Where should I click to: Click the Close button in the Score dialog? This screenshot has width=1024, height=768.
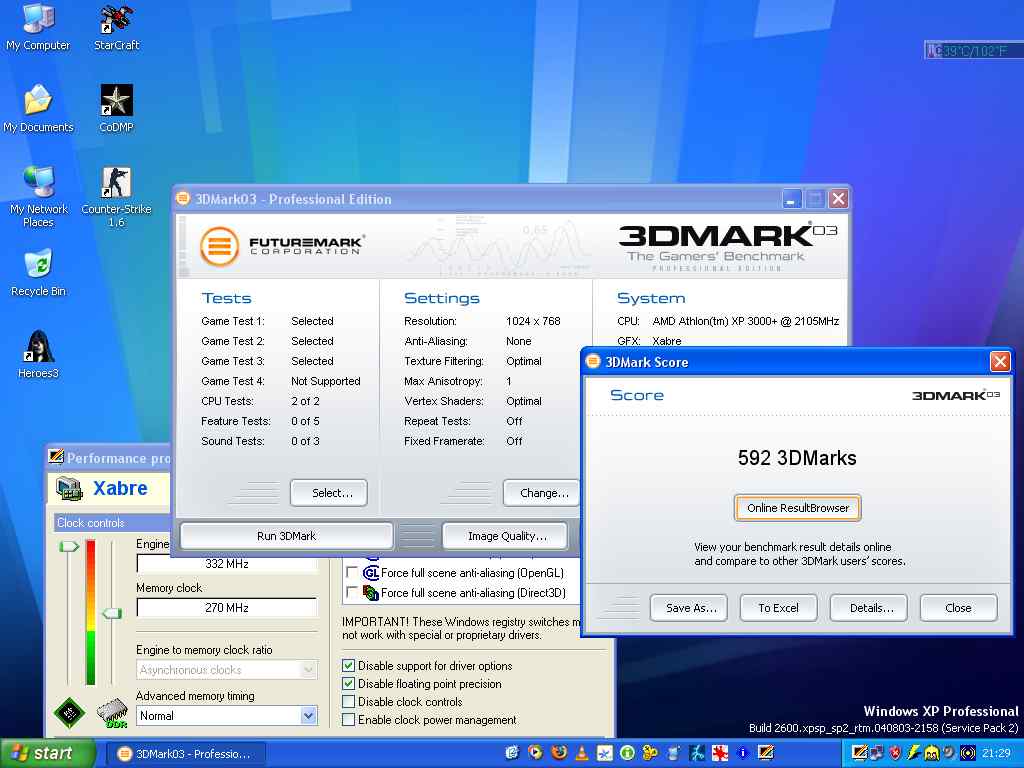pos(959,608)
